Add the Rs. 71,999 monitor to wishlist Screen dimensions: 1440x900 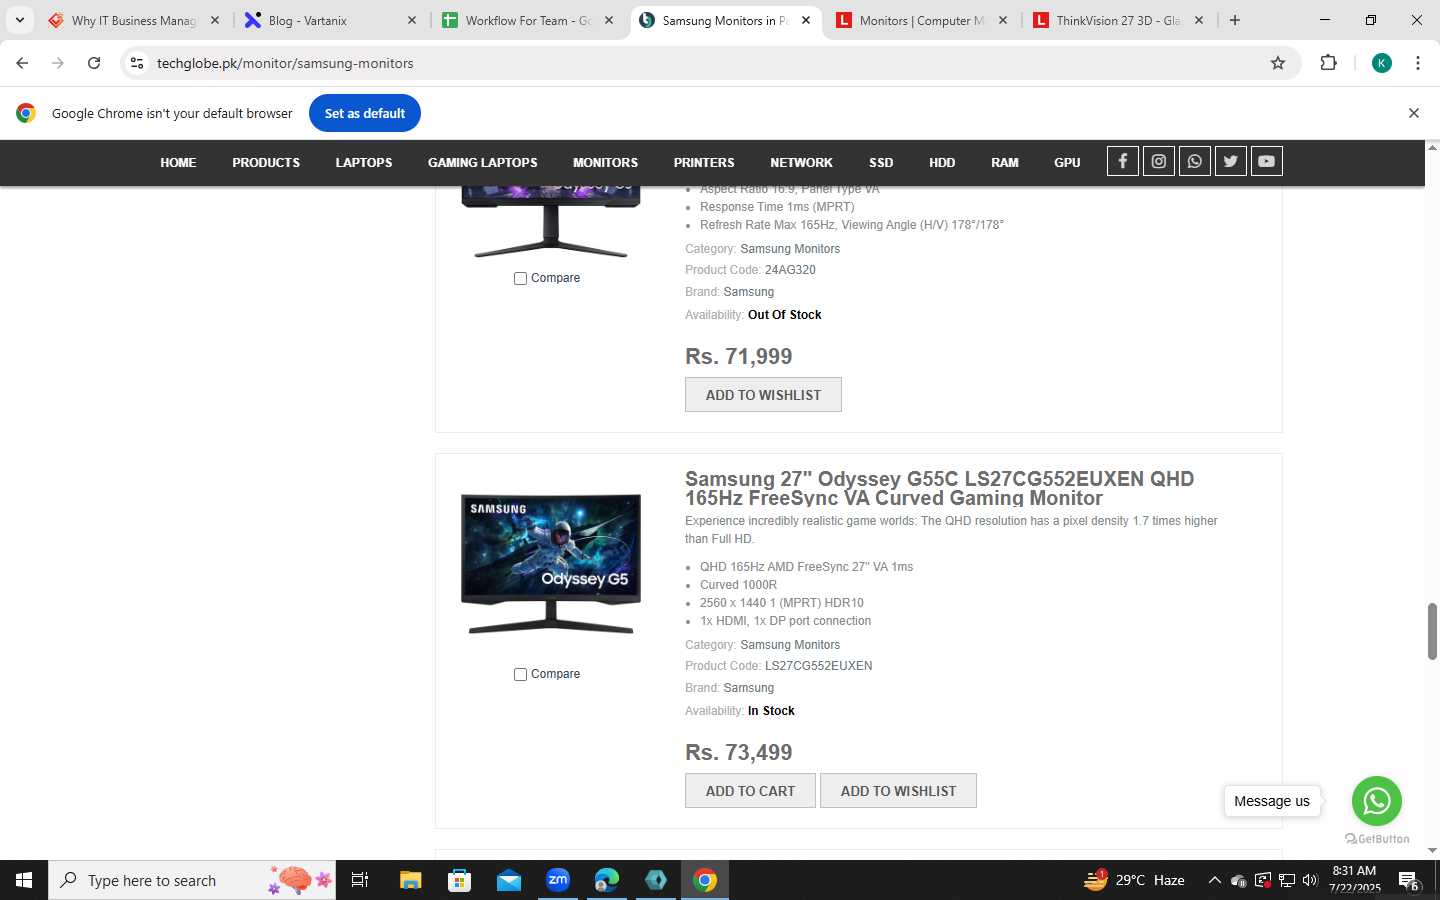763,394
